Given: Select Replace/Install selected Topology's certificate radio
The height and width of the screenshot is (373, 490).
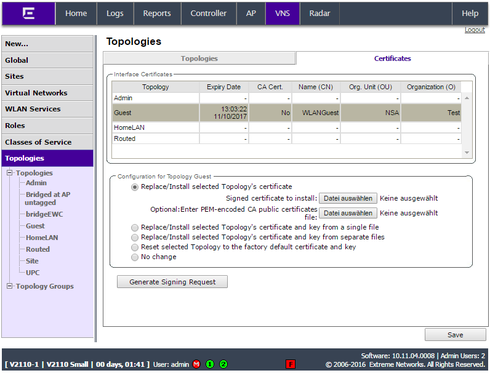Looking at the screenshot, I should (x=135, y=187).
